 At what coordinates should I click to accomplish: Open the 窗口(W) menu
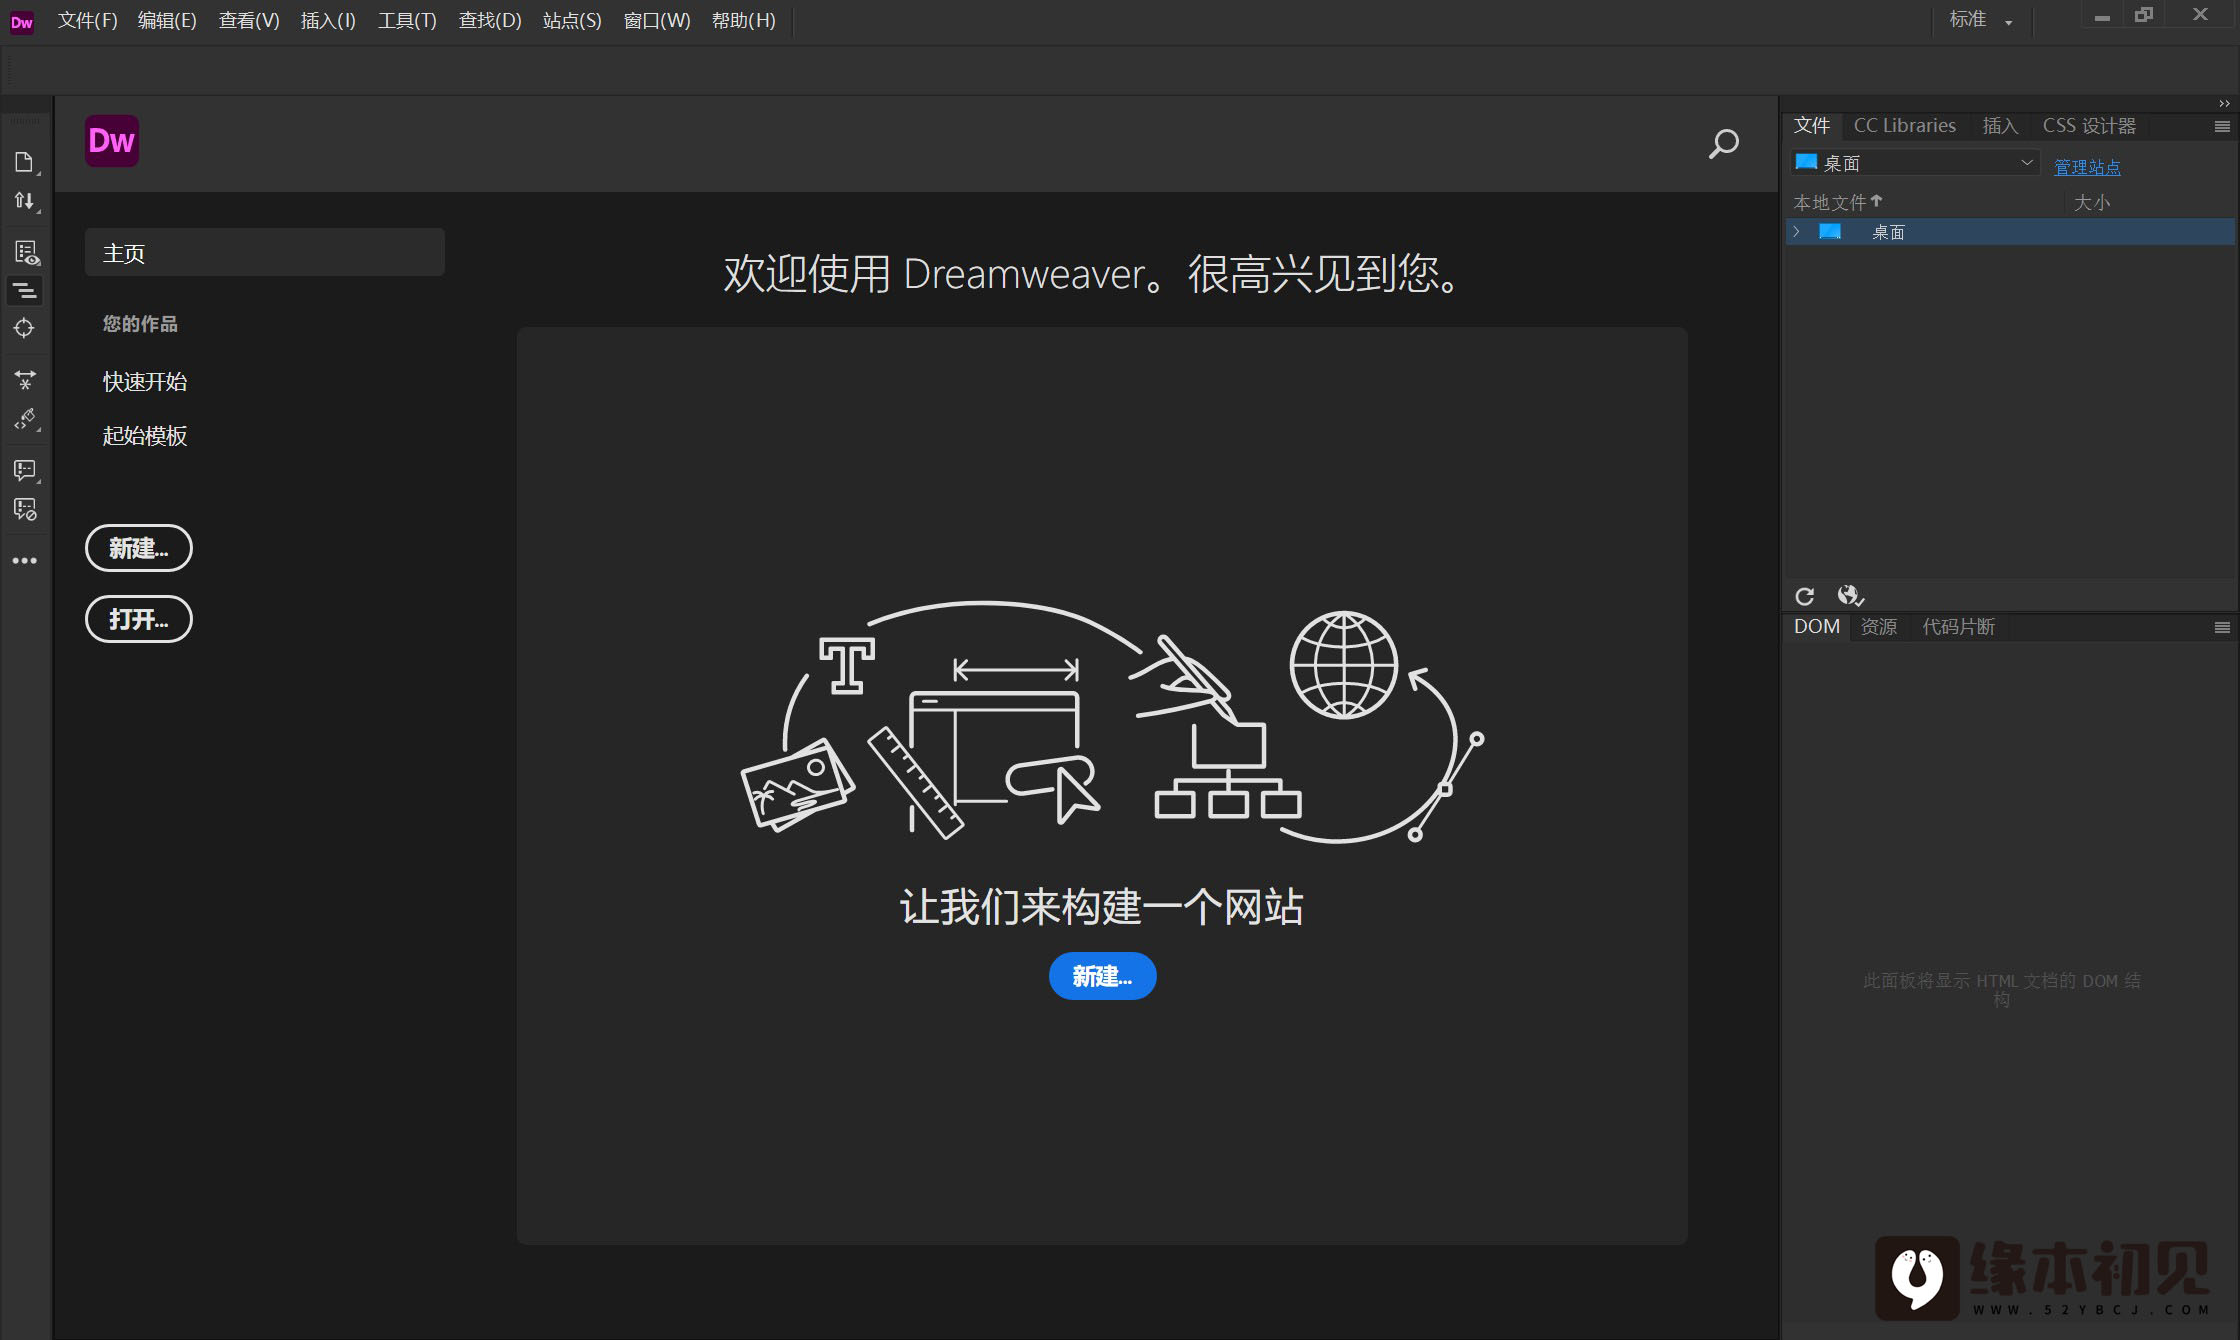coord(657,20)
